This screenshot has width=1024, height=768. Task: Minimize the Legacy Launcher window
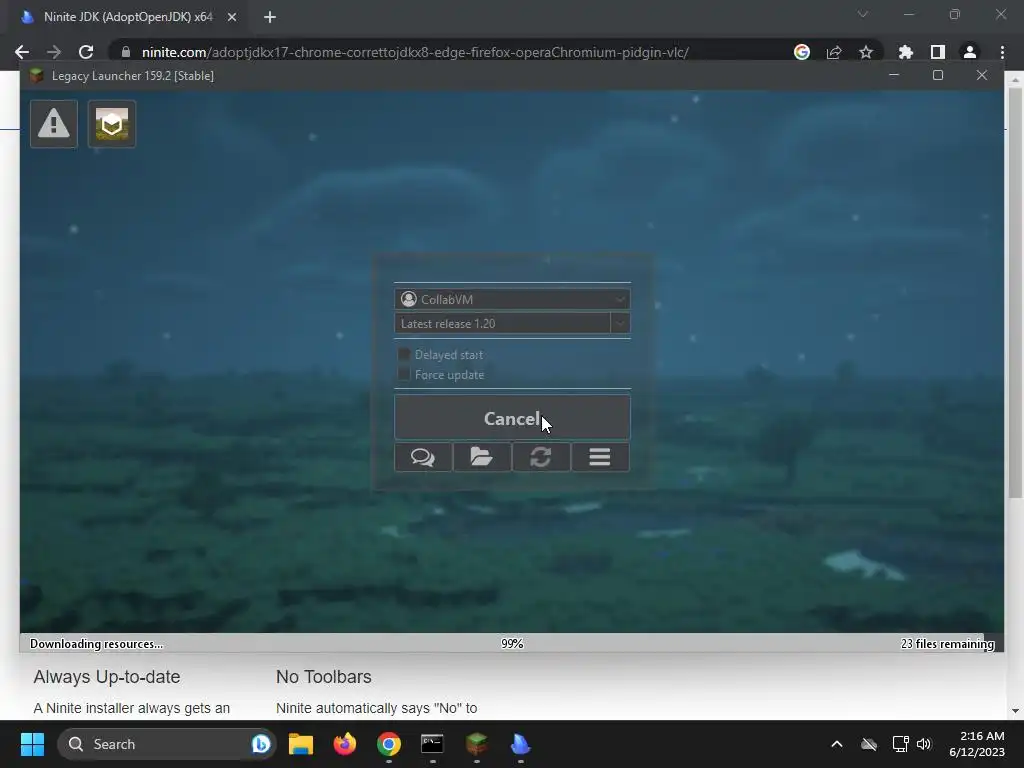pos(894,75)
